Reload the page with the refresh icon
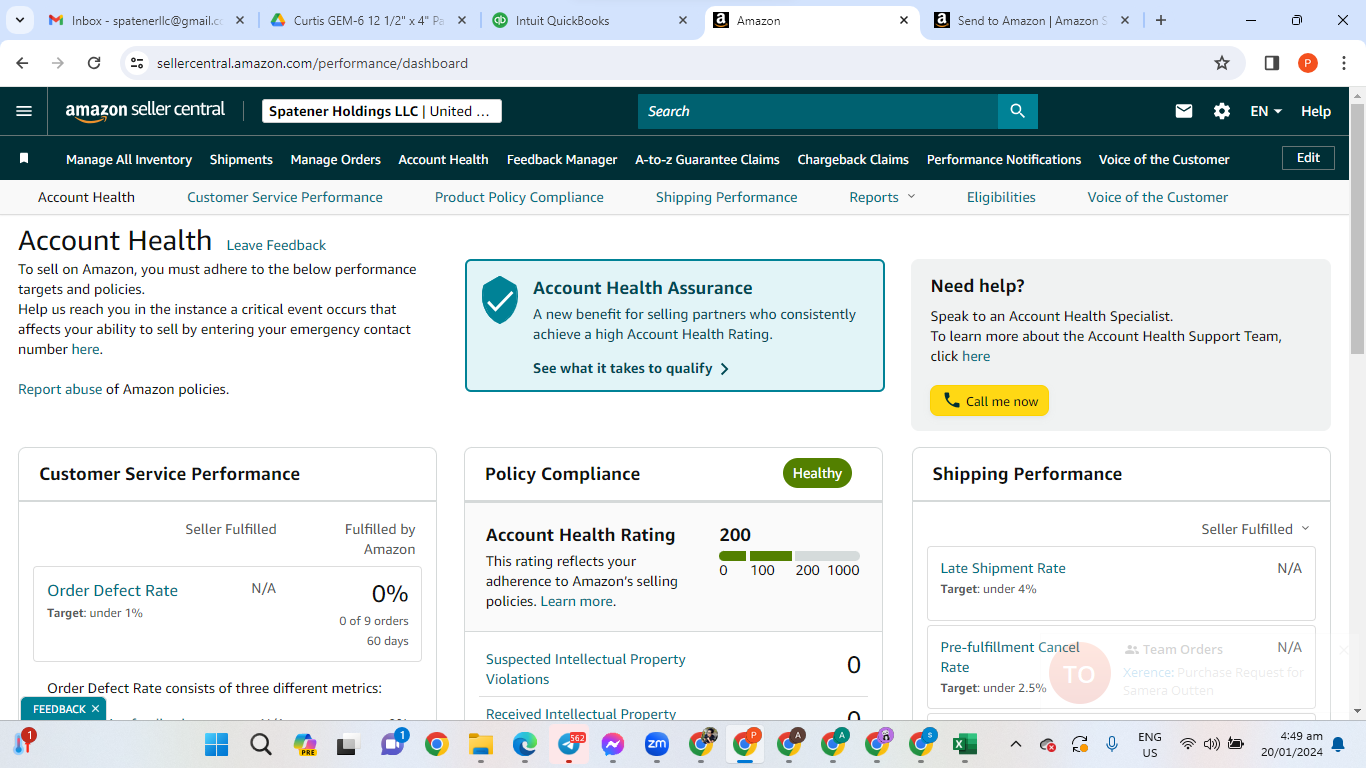The image size is (1366, 768). [94, 63]
